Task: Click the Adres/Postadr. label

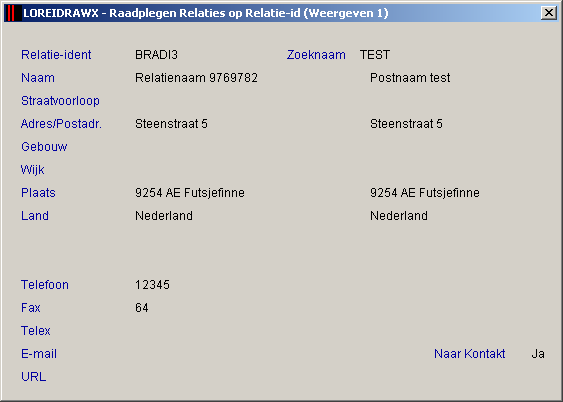Action: coord(61,123)
